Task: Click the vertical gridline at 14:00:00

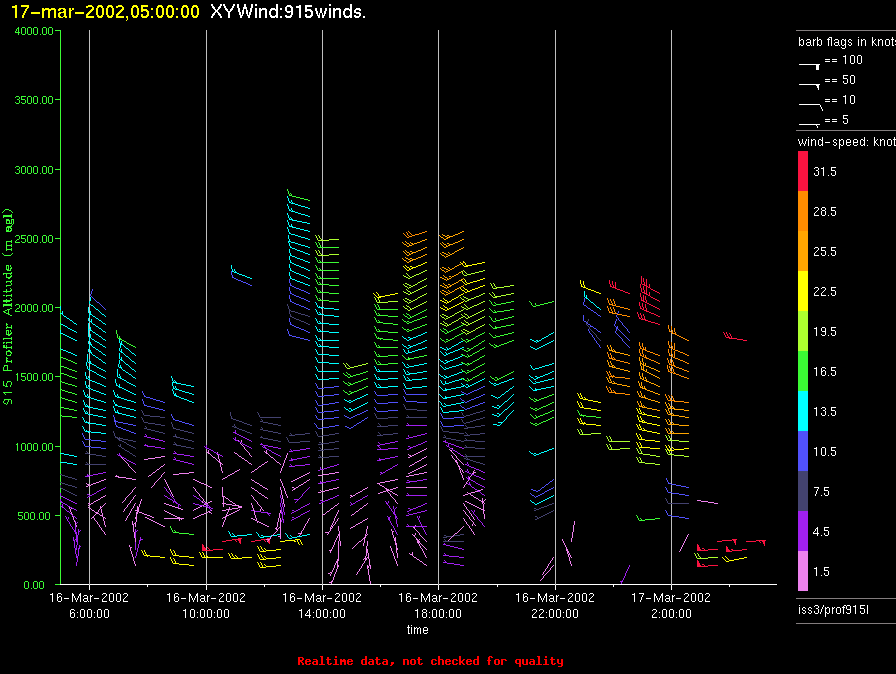Action: [322, 307]
